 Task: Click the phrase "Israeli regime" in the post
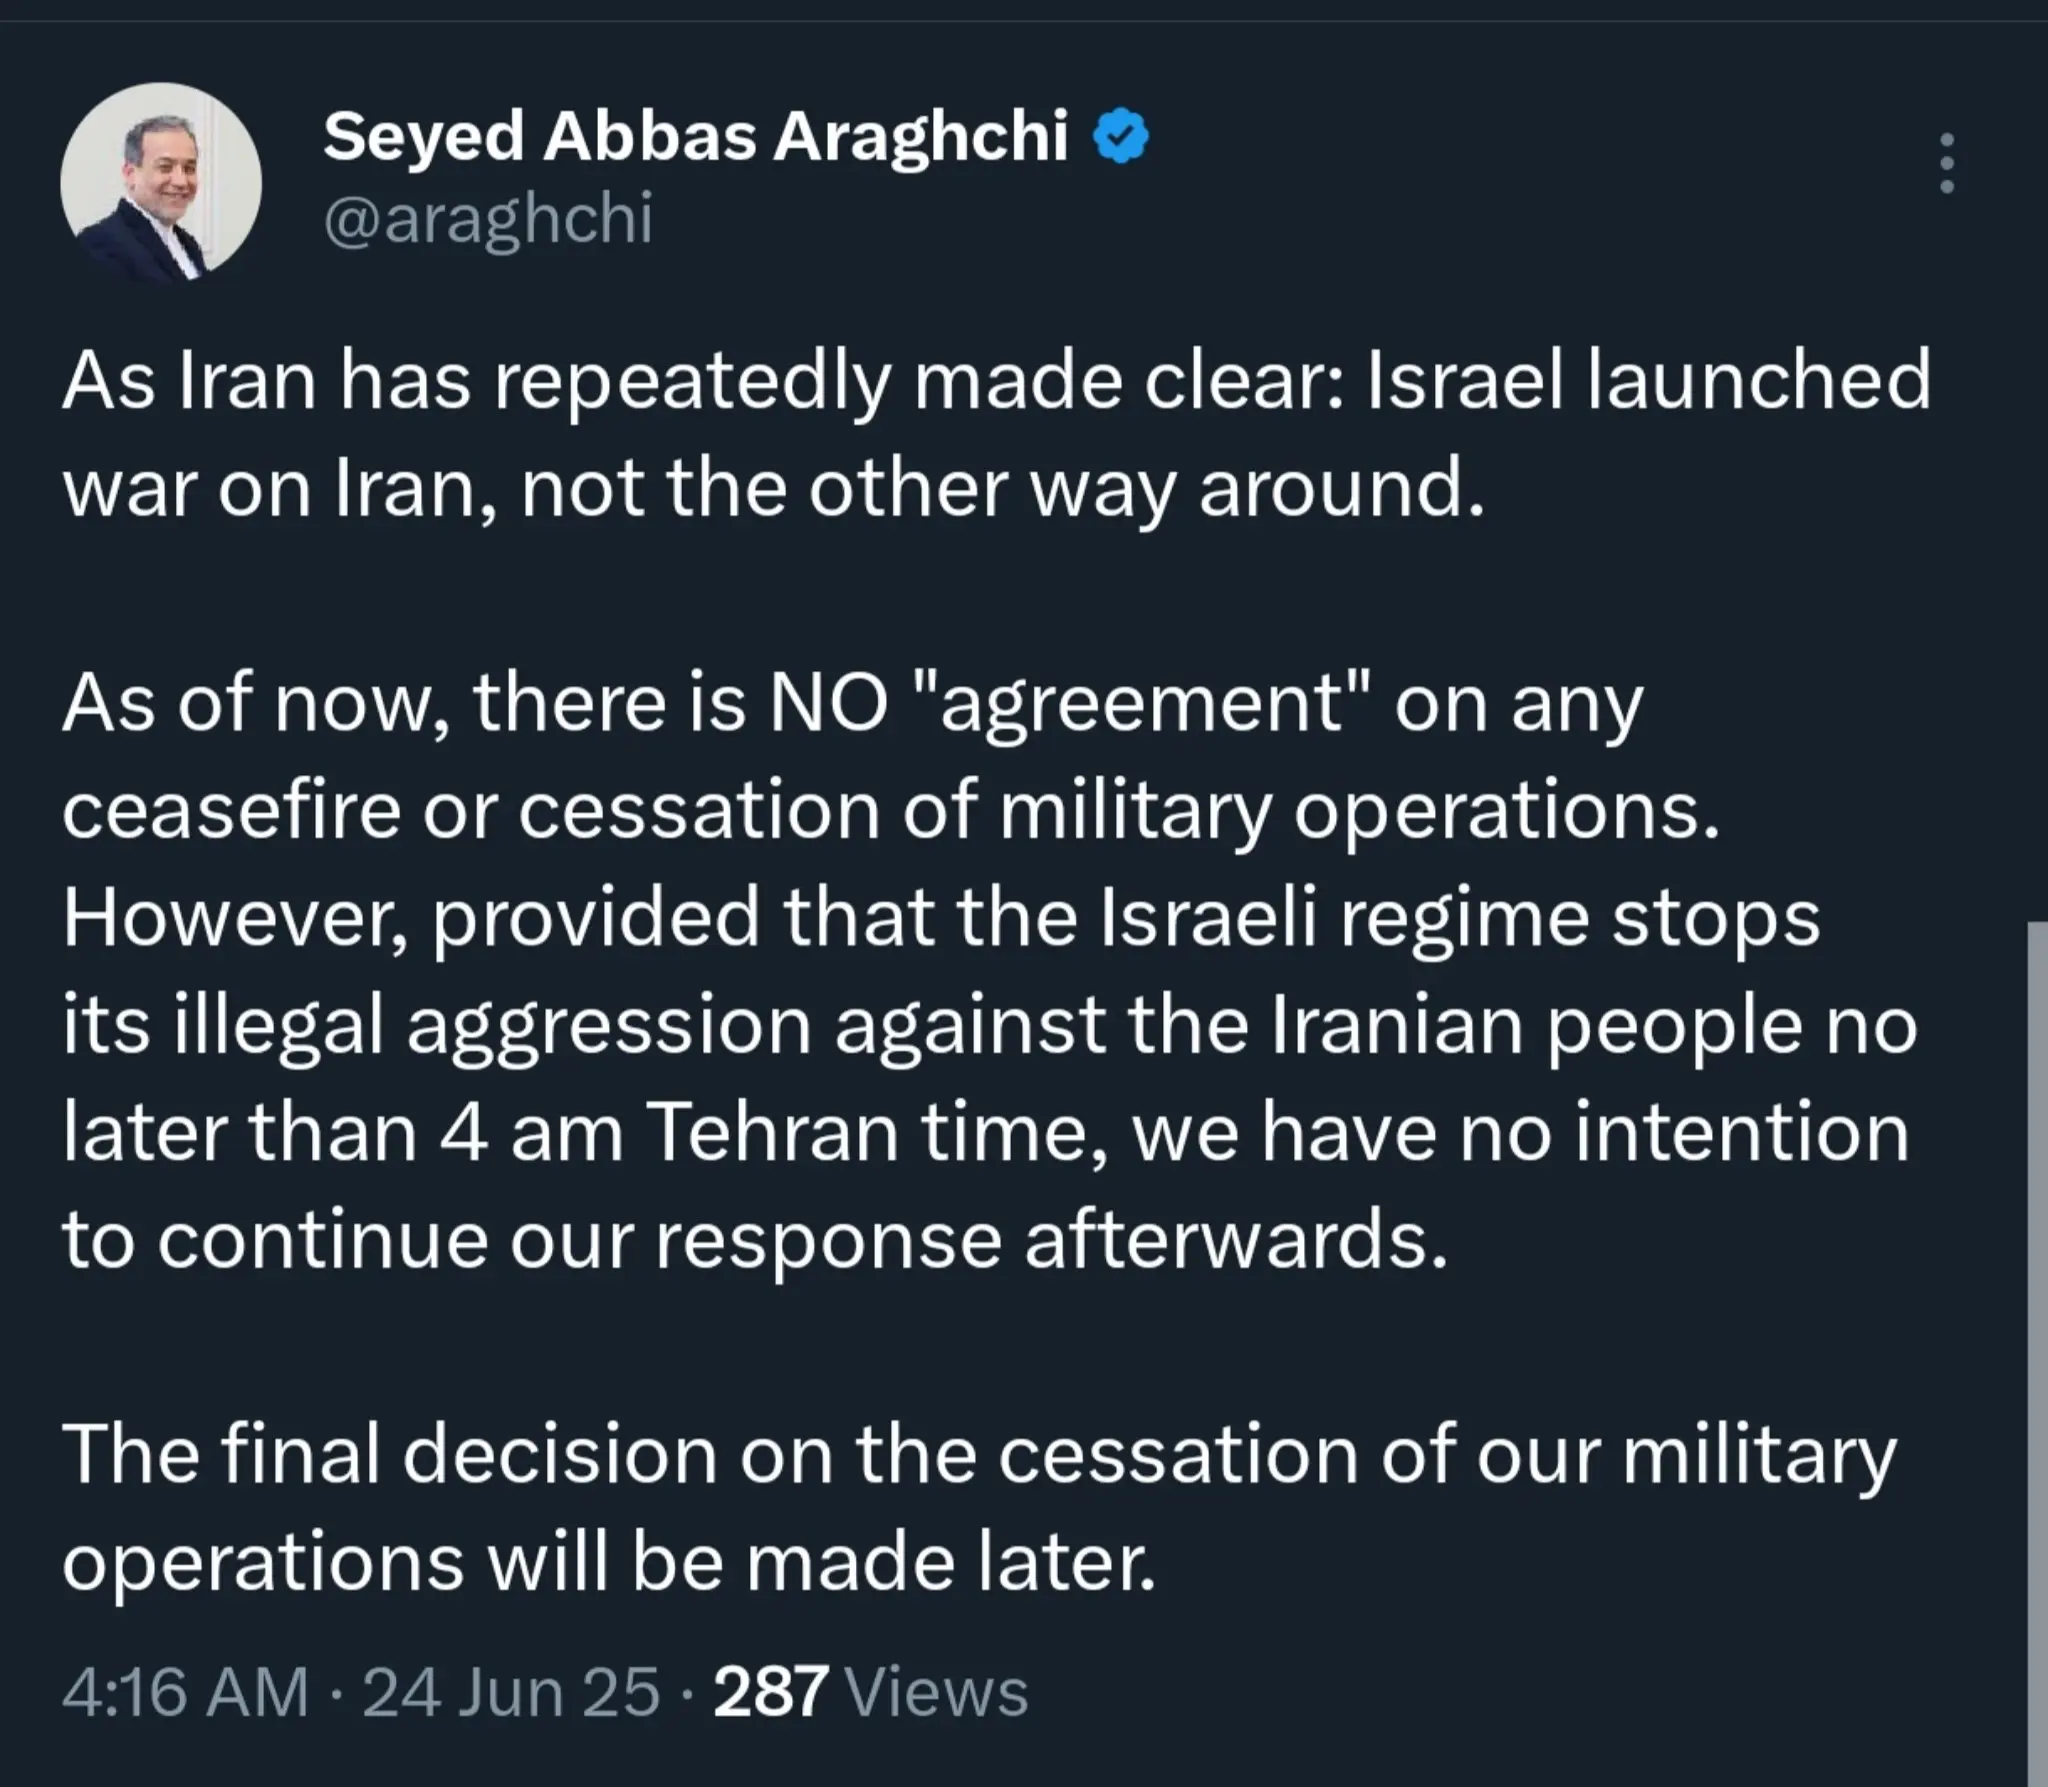point(1343,919)
